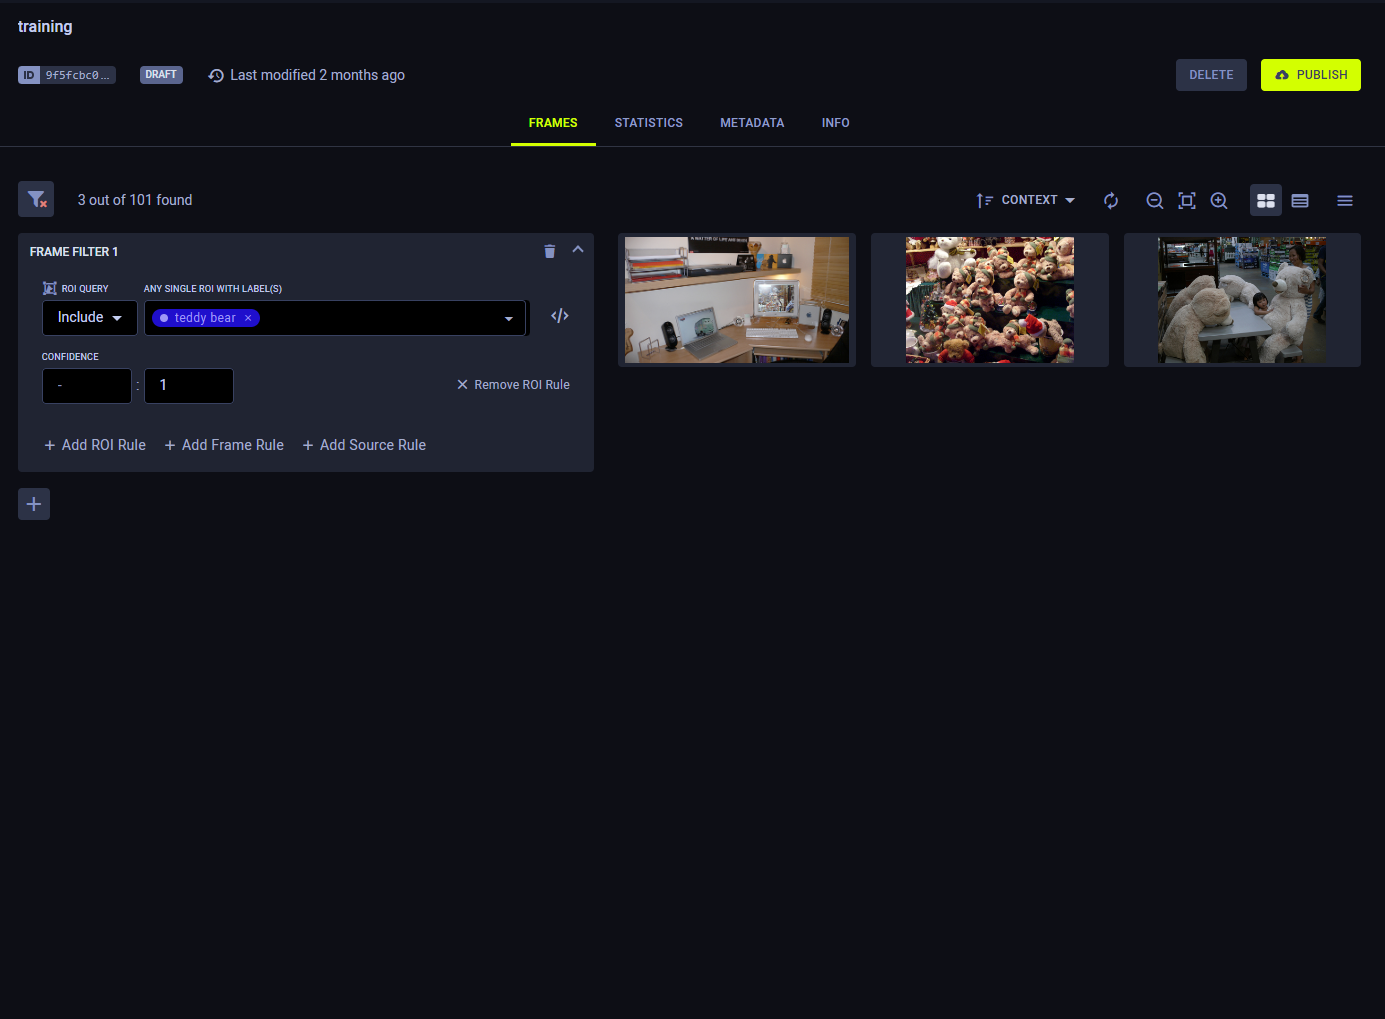
Task: Switch to the STATISTICS tab
Action: 649,123
